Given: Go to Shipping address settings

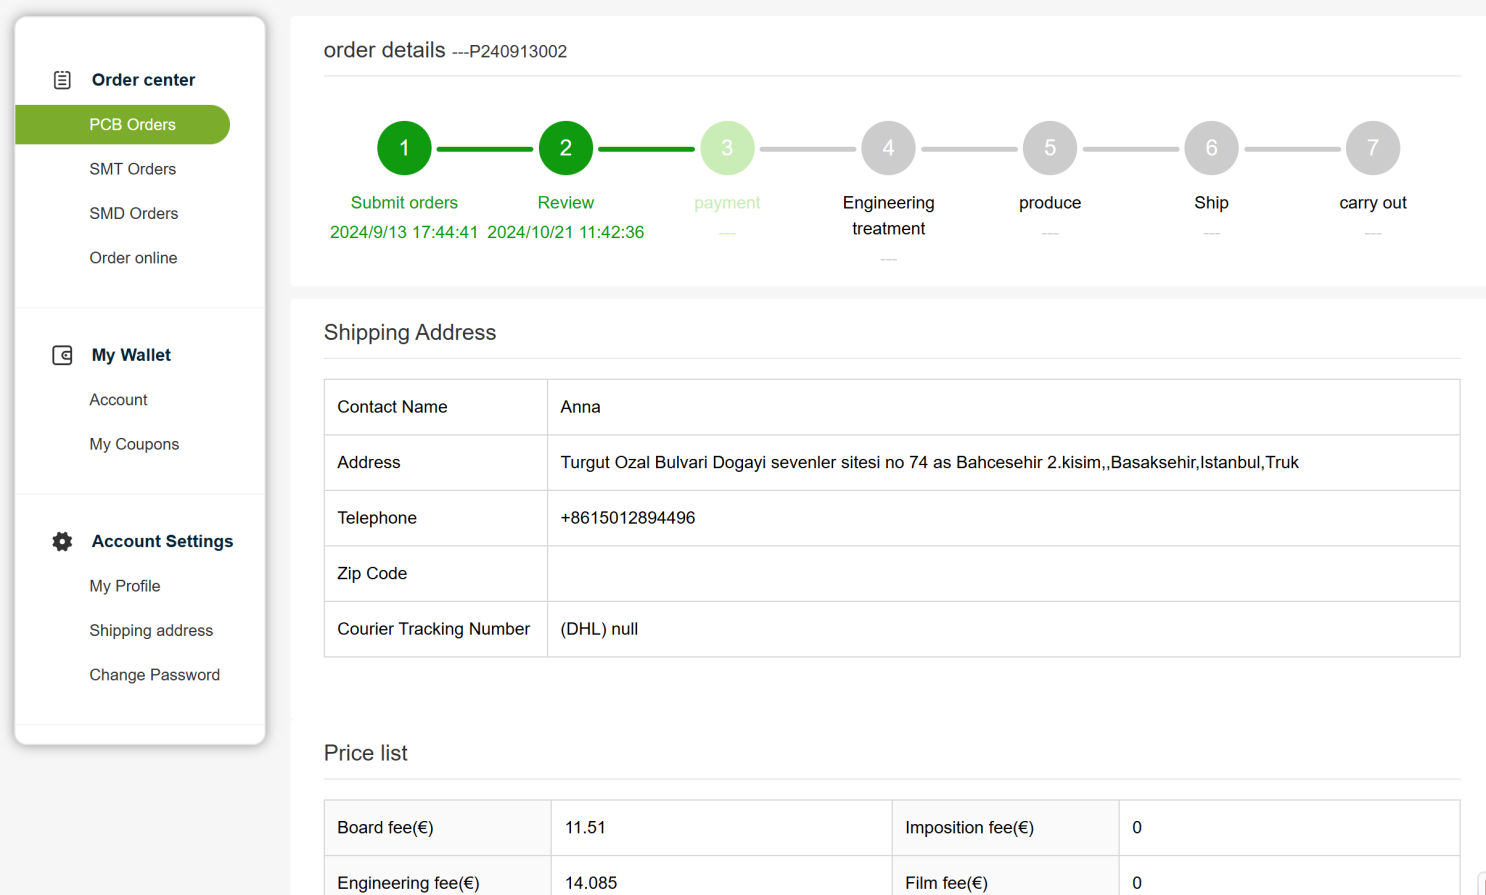Looking at the screenshot, I should coord(151,630).
